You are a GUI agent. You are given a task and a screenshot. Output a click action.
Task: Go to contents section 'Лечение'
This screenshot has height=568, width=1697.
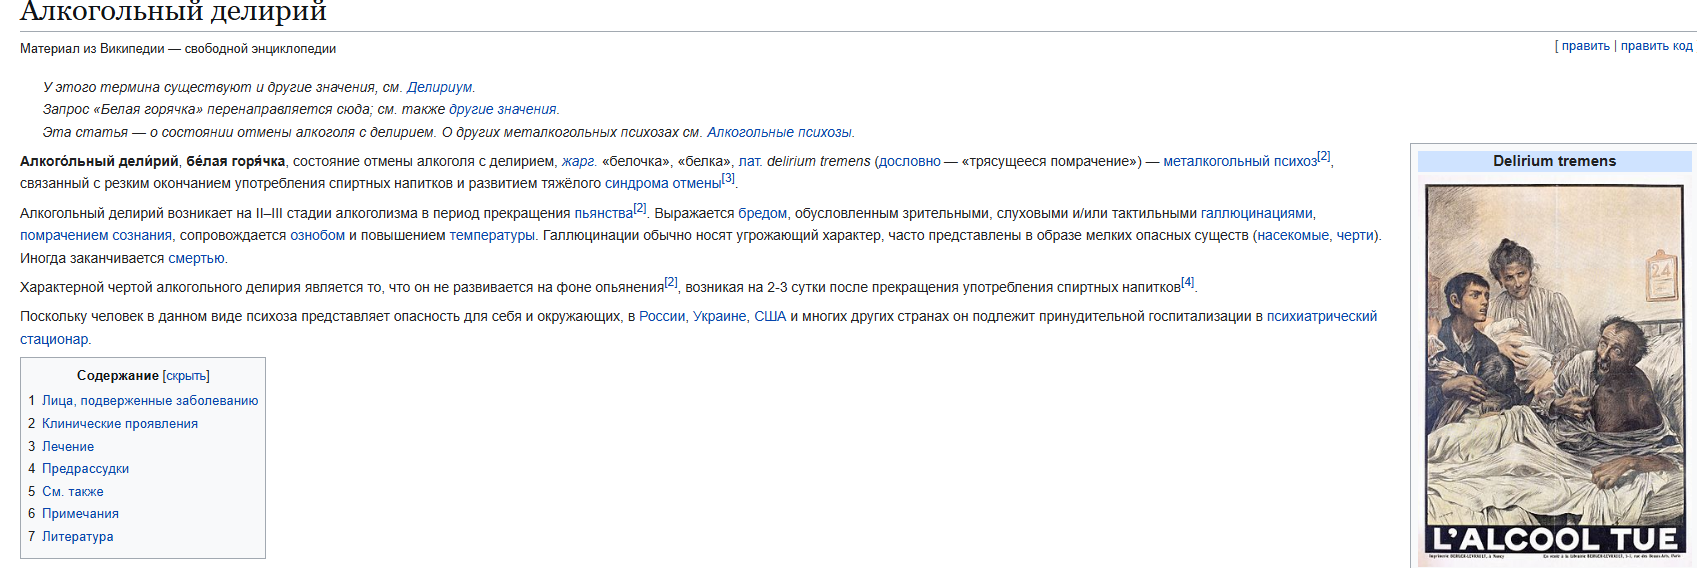click(x=68, y=447)
